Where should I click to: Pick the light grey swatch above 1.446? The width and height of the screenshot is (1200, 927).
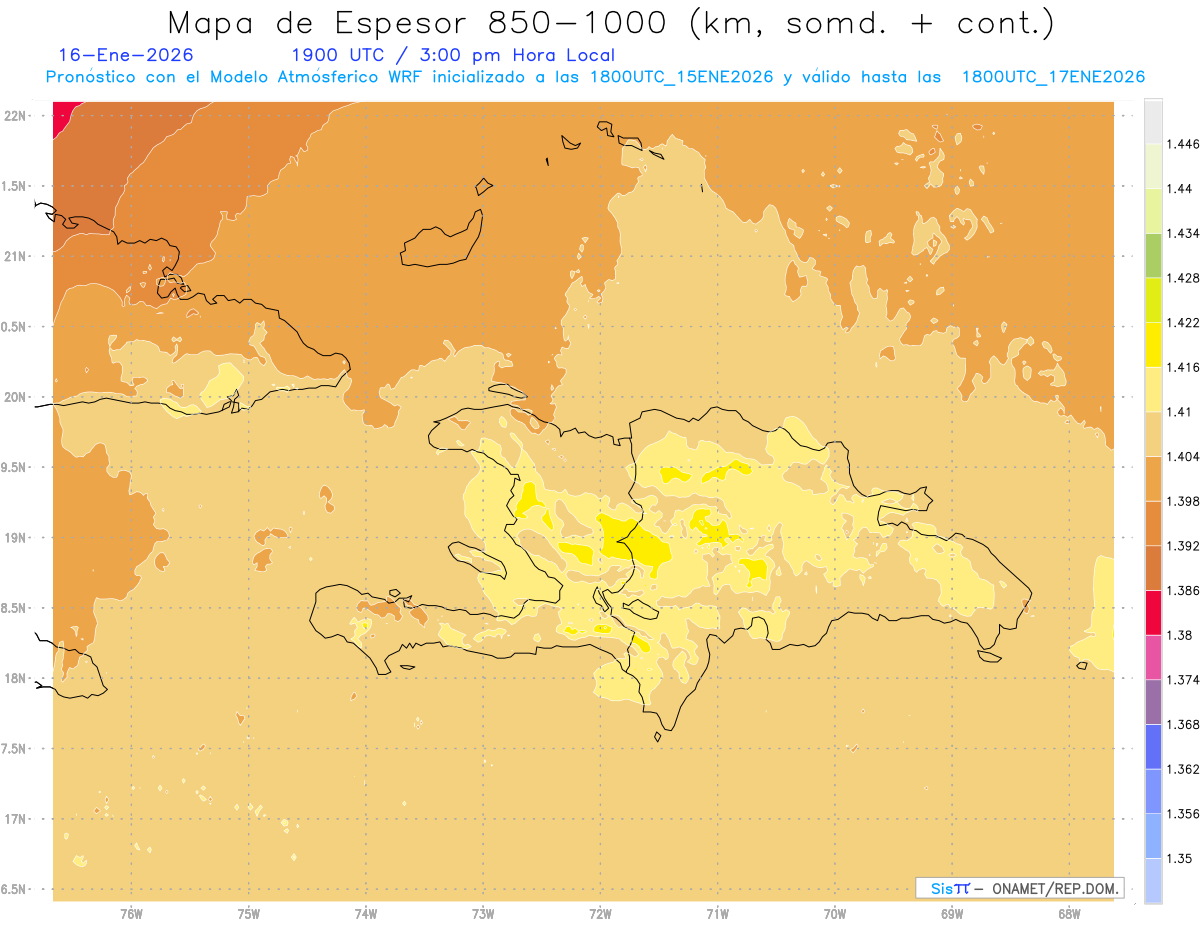coord(1153,121)
